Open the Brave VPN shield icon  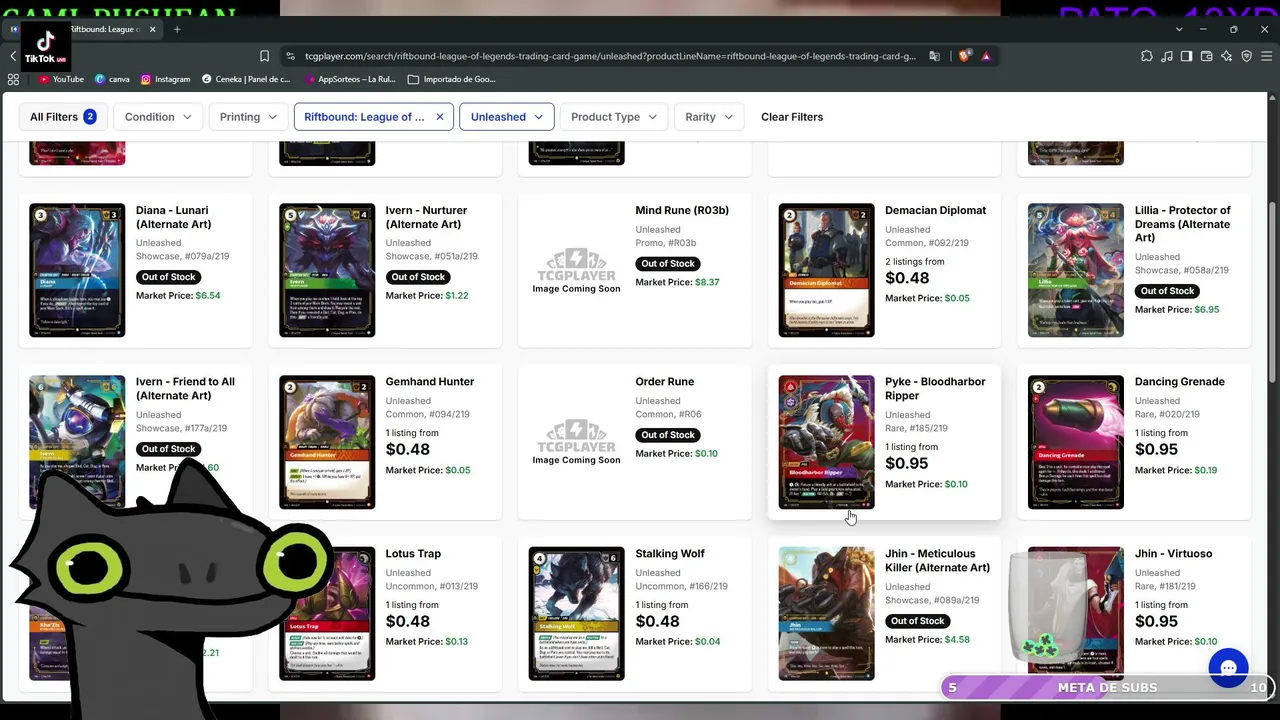(1246, 56)
